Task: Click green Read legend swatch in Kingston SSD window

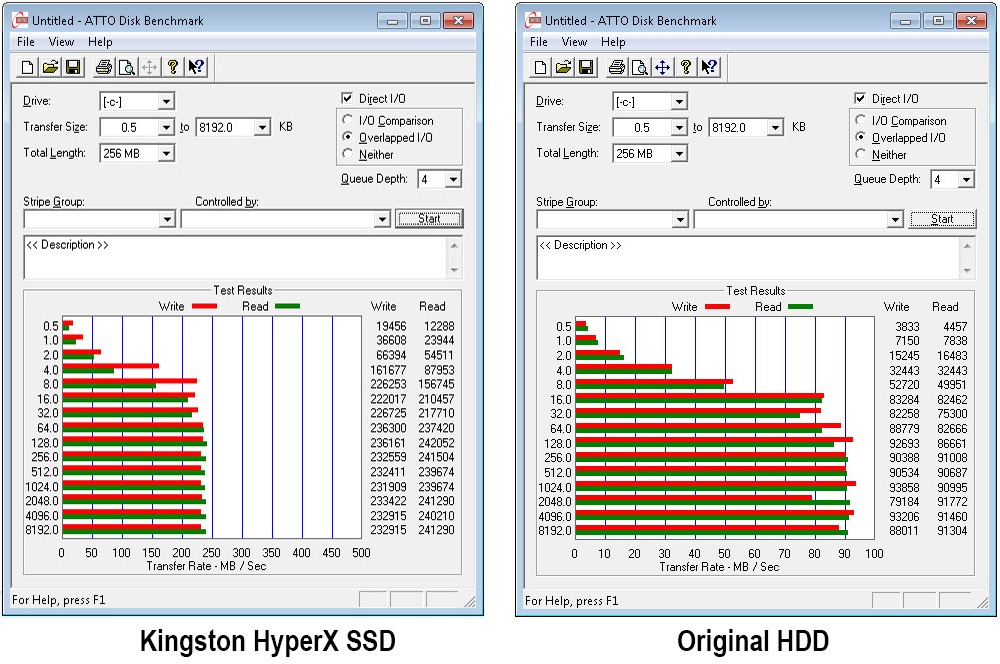Action: pyautogui.click(x=287, y=306)
